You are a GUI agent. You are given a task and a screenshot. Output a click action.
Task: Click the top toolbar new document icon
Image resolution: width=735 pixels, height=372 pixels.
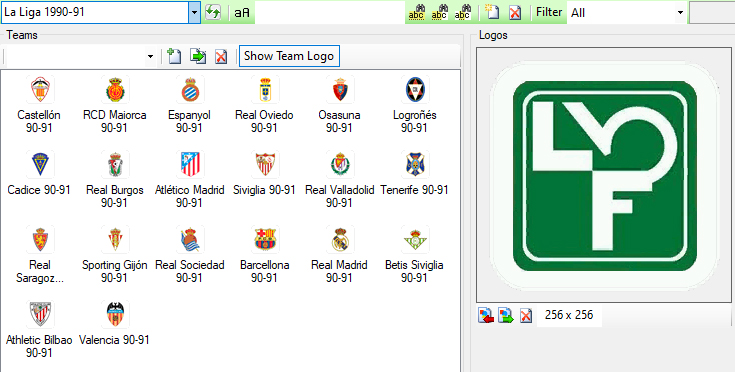pos(492,13)
